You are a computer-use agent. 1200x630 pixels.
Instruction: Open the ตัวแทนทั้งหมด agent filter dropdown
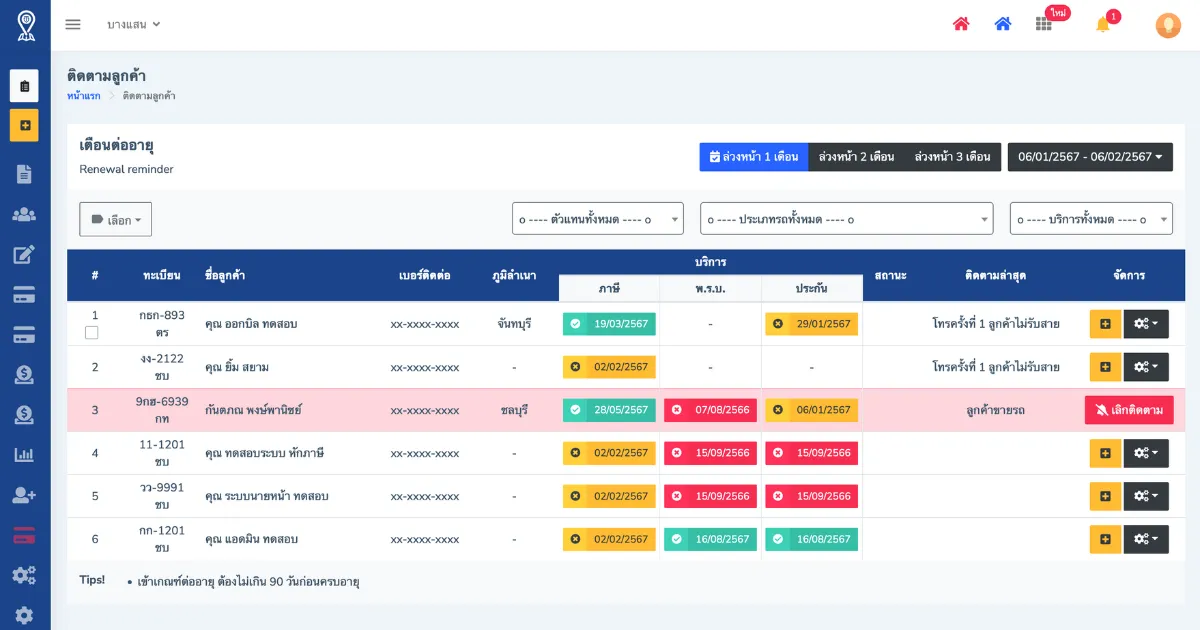pos(597,219)
